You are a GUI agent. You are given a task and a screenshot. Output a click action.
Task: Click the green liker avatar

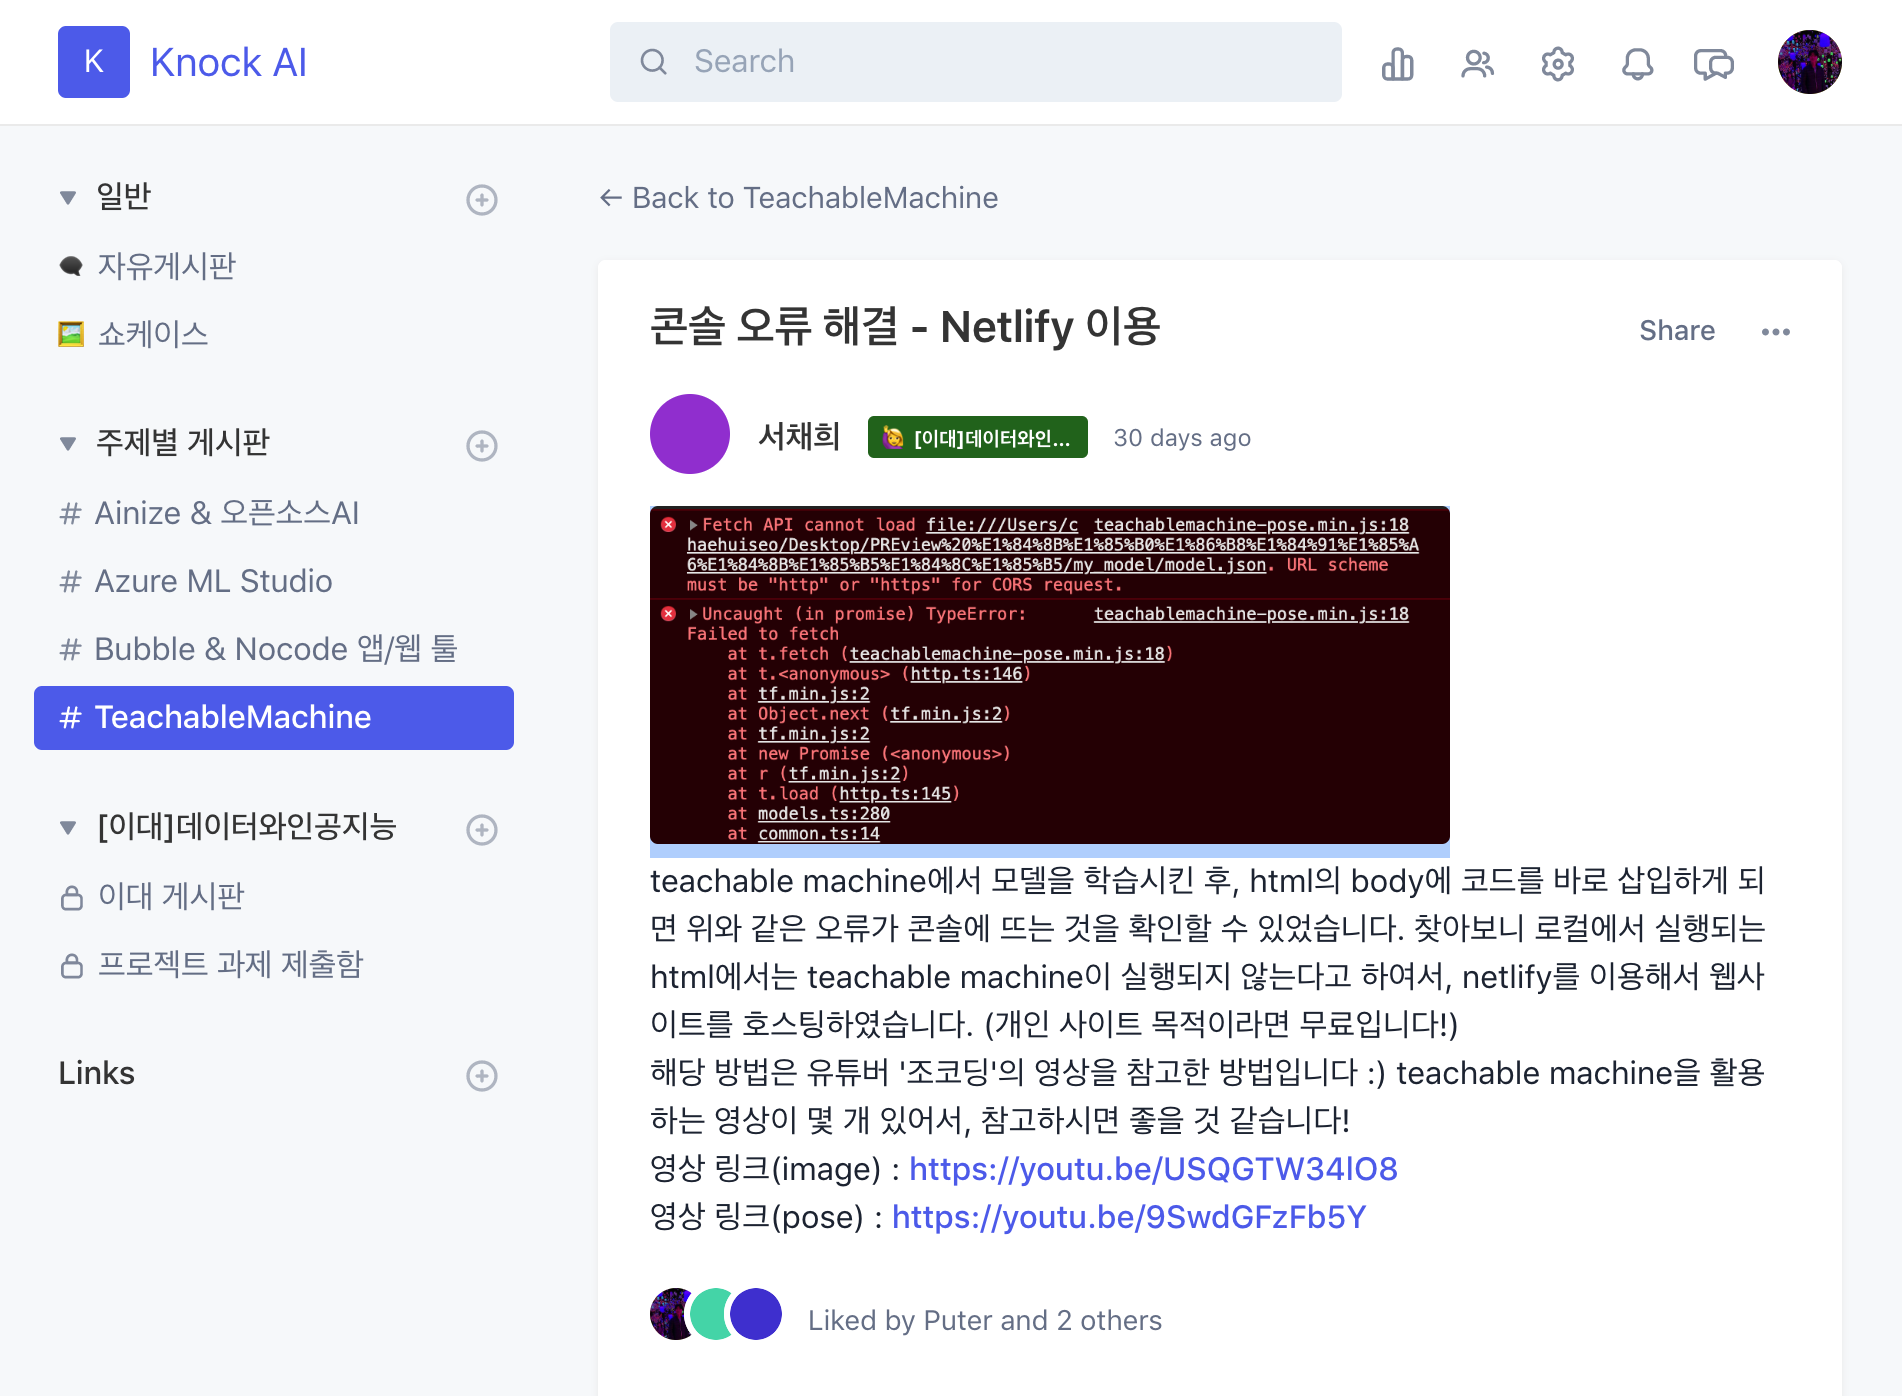712,1314
